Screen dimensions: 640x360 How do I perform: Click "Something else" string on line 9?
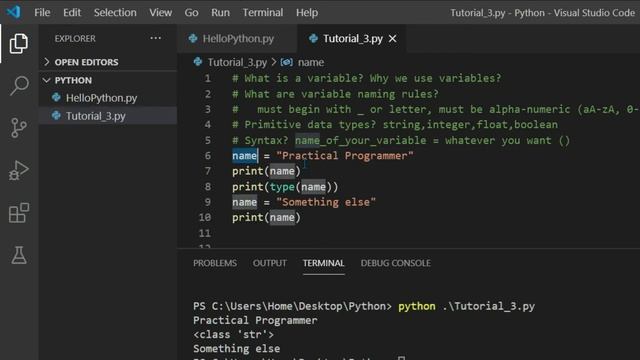coord(326,202)
